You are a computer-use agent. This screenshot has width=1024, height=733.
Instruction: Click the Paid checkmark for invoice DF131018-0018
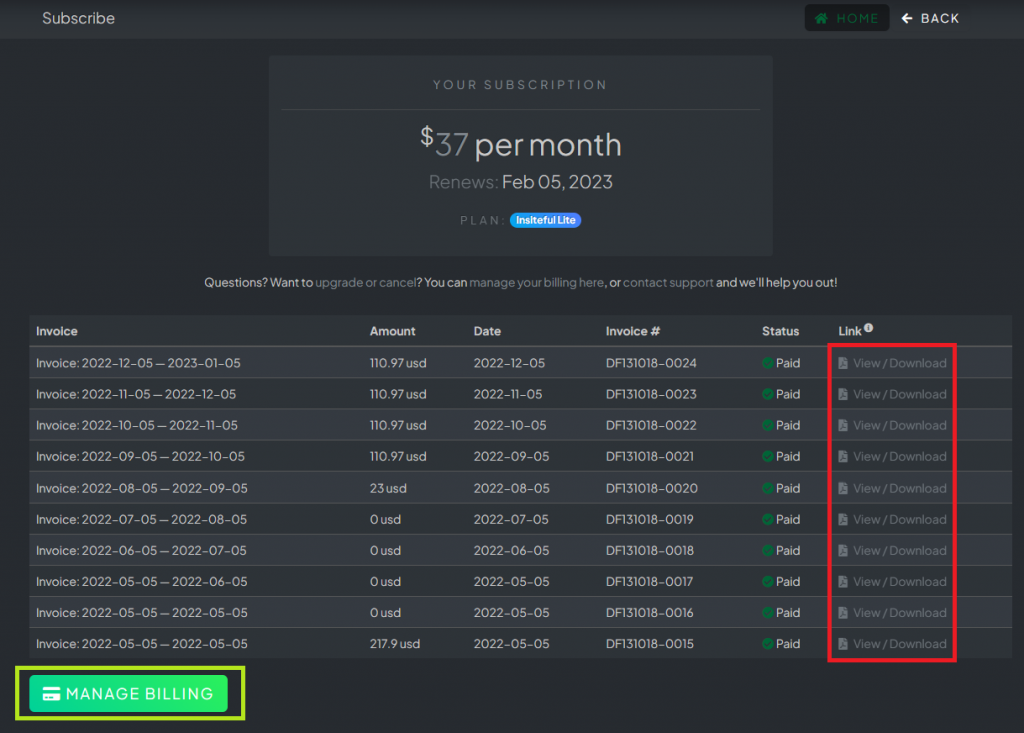[767, 551]
